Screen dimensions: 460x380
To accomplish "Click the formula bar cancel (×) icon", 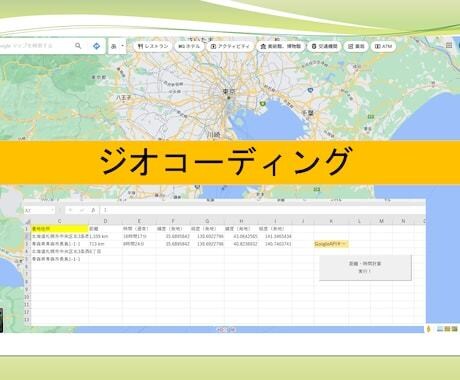I will (70, 210).
